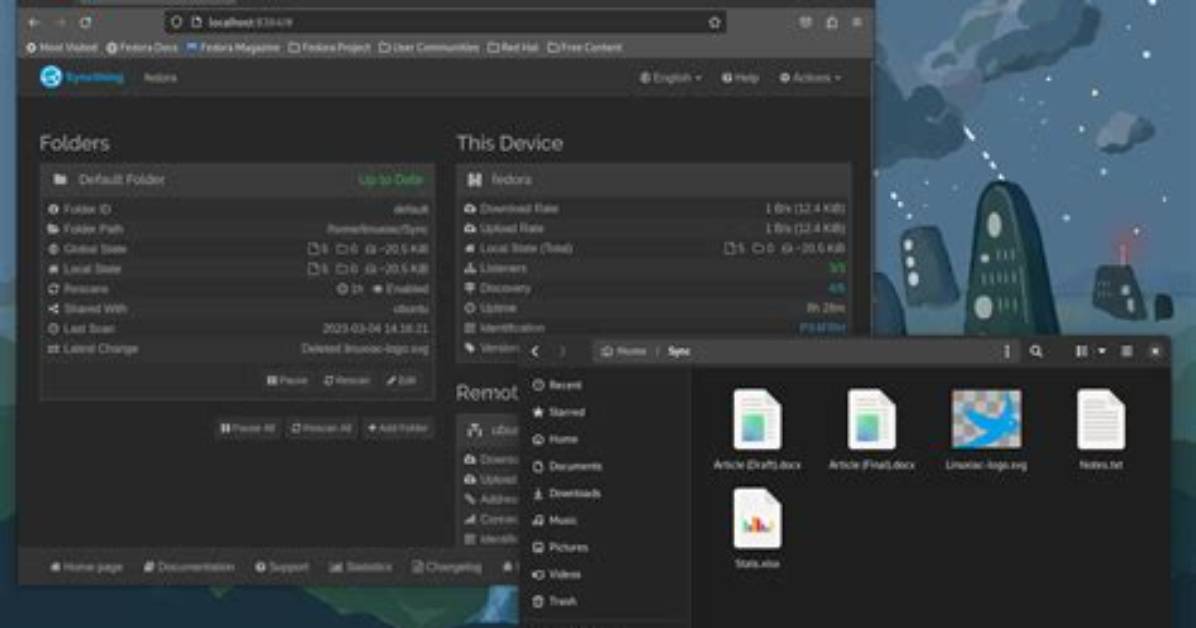Screen dimensions: 1196x628
Task: Click the Shared With ubuntu value
Action: [411, 309]
